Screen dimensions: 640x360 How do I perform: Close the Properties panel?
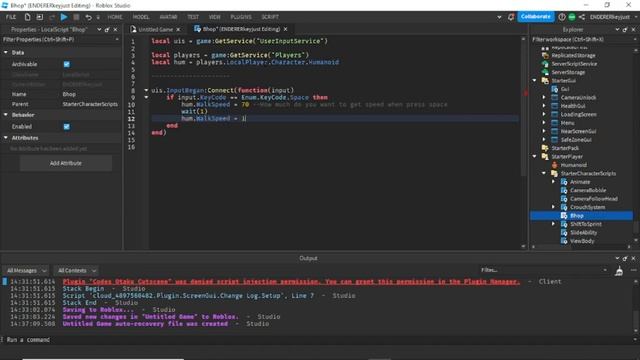(116, 30)
